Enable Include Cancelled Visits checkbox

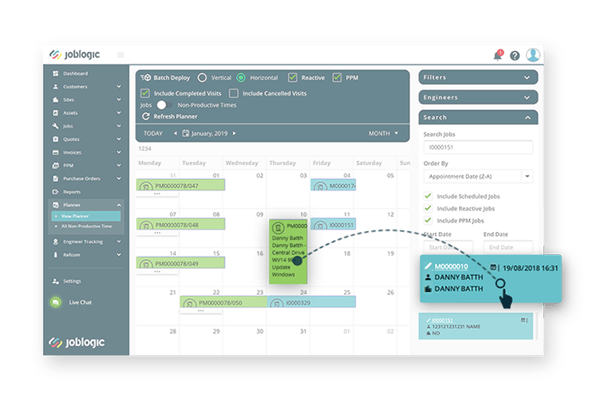click(x=233, y=92)
